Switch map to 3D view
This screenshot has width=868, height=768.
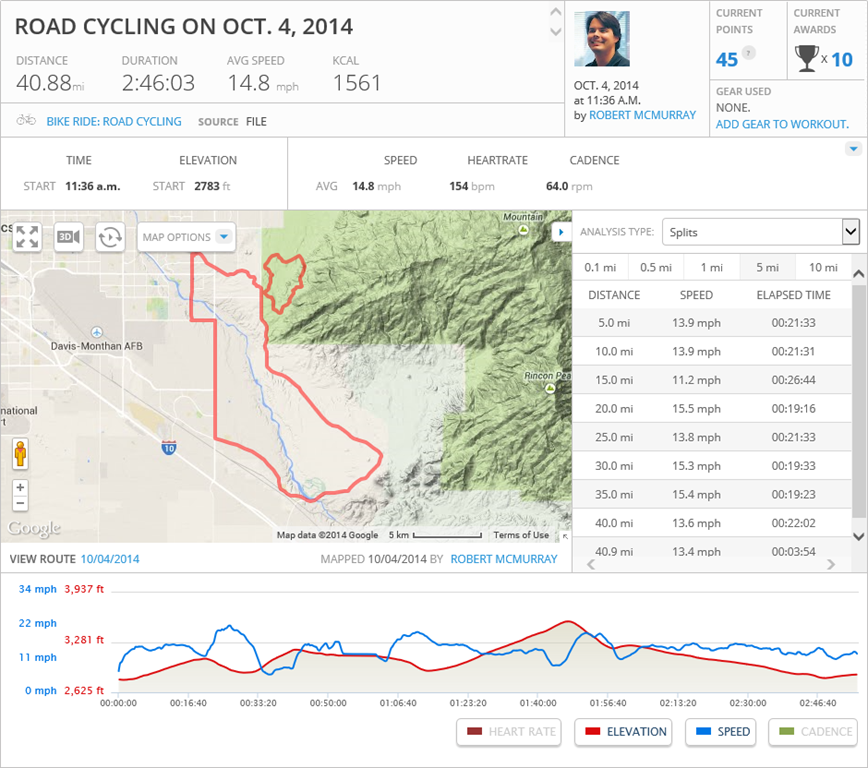[69, 237]
